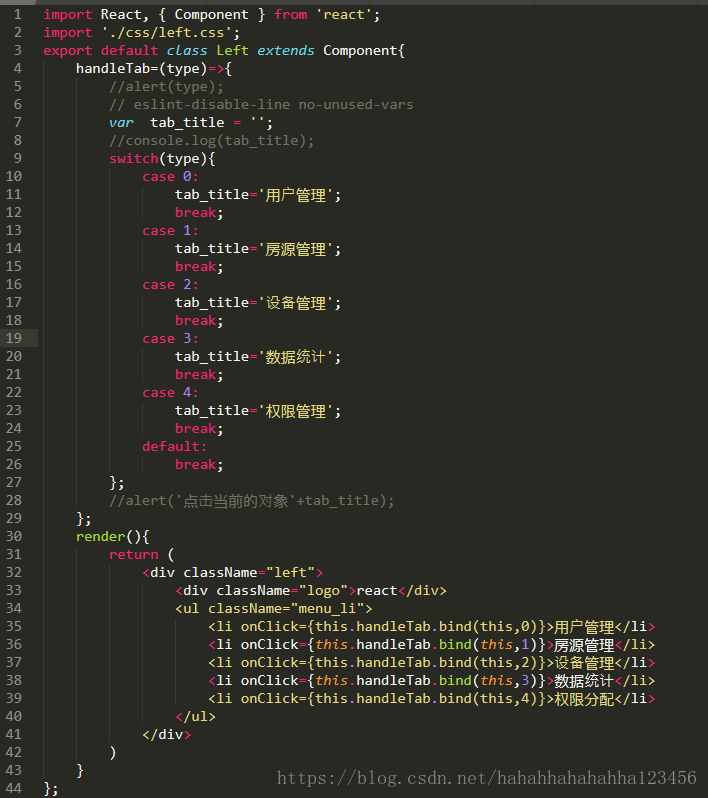The image size is (708, 798).
Task: Click the string '用户管理' on line 11
Action: coord(296,194)
